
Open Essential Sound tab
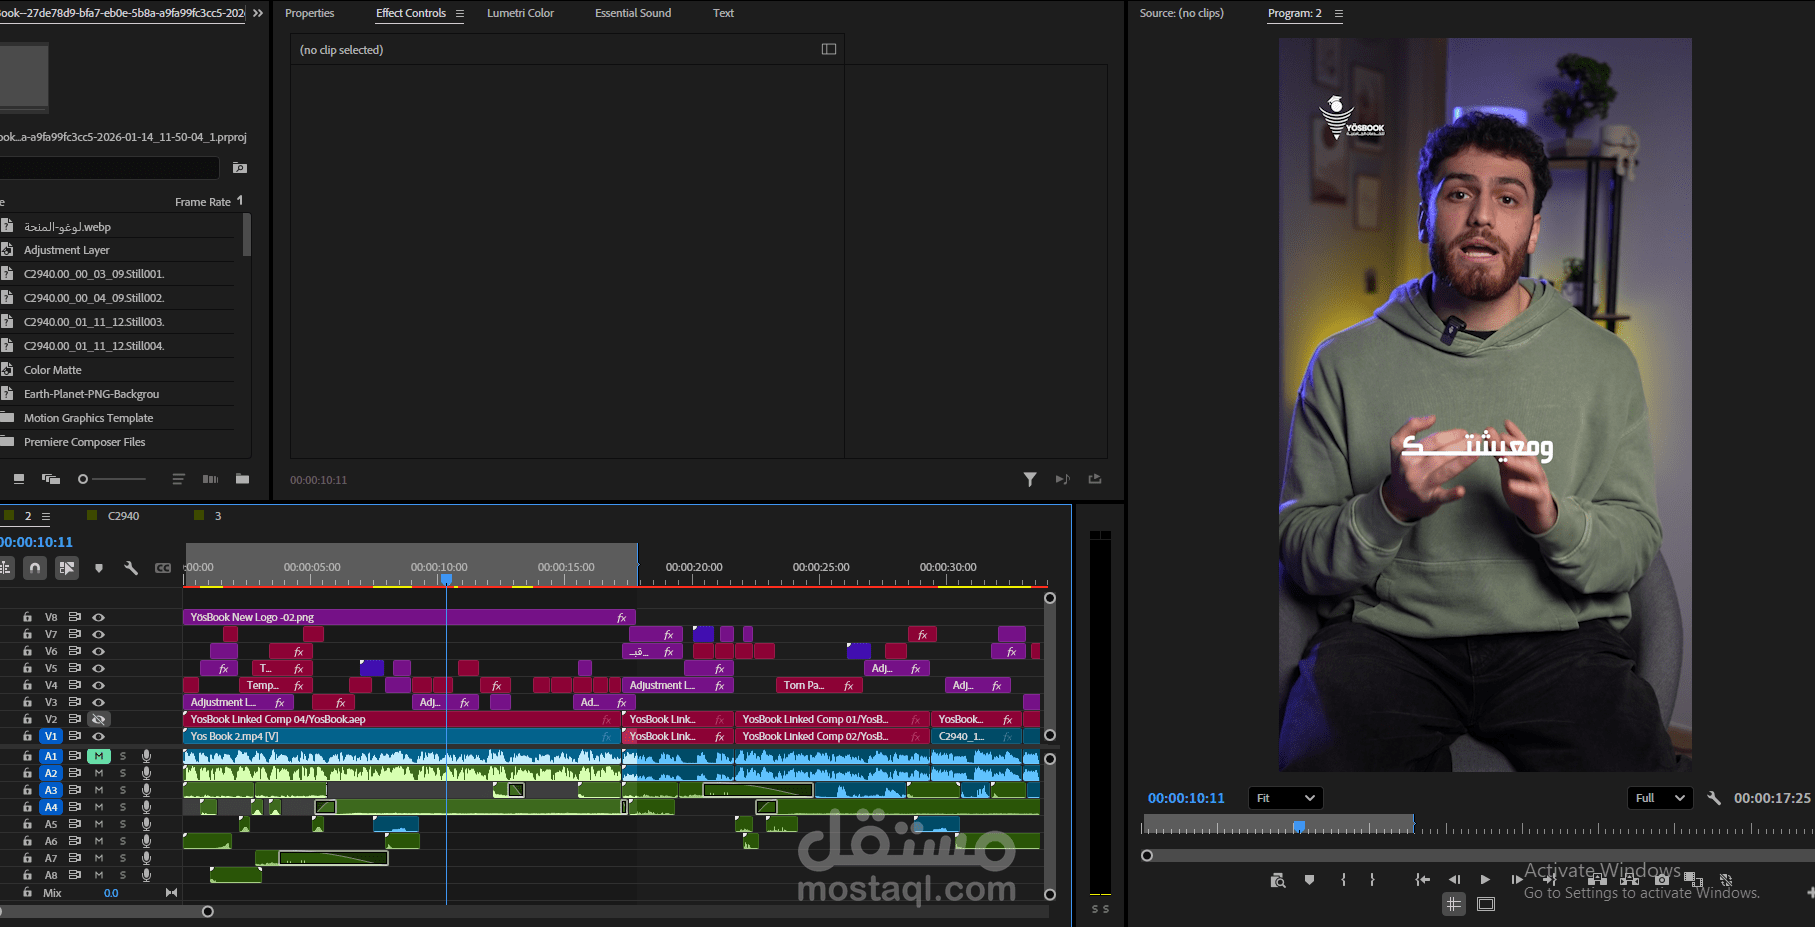click(633, 13)
